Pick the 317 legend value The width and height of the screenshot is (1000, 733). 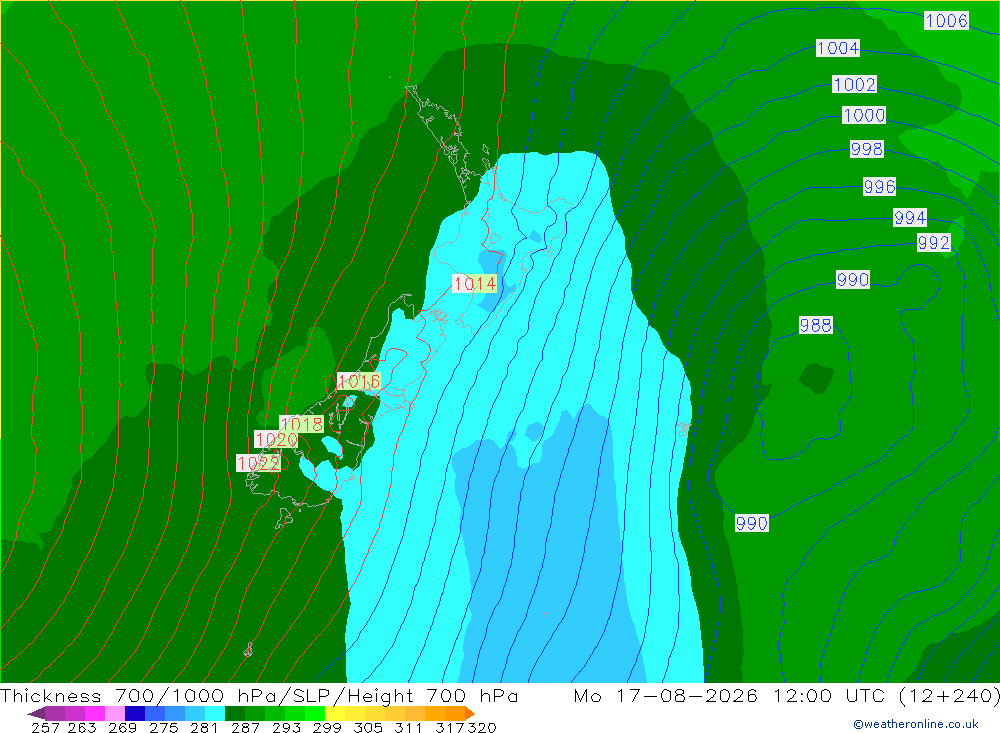pyautogui.click(x=450, y=727)
